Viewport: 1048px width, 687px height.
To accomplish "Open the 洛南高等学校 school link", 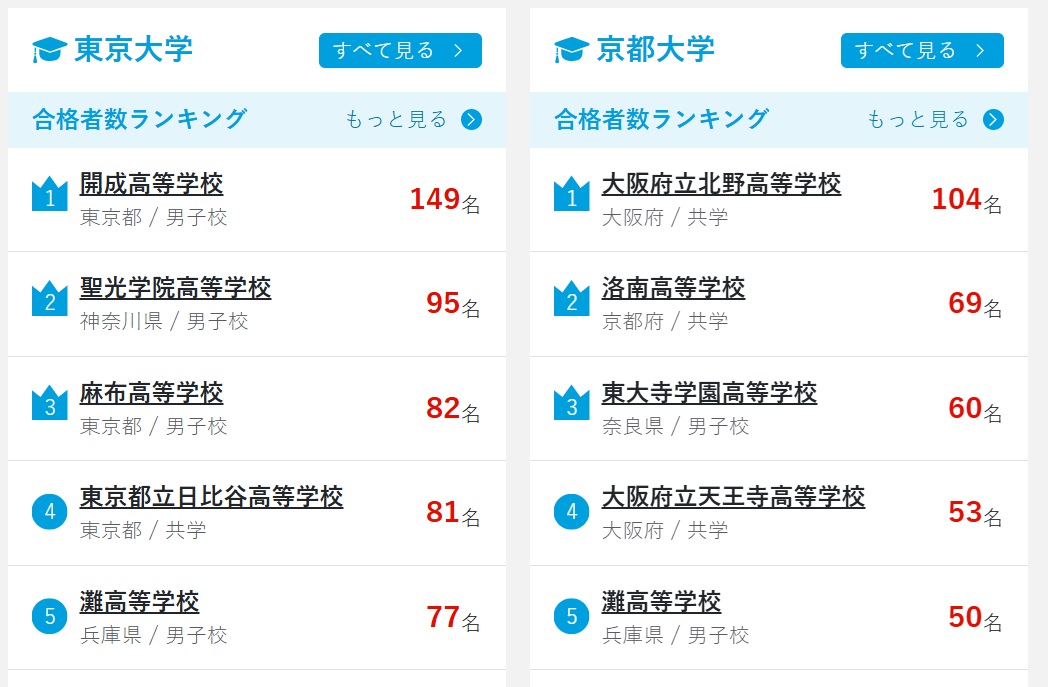I will pos(673,289).
